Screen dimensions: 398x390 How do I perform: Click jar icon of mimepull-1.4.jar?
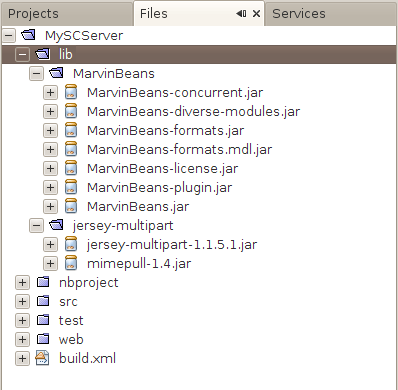coord(71,264)
